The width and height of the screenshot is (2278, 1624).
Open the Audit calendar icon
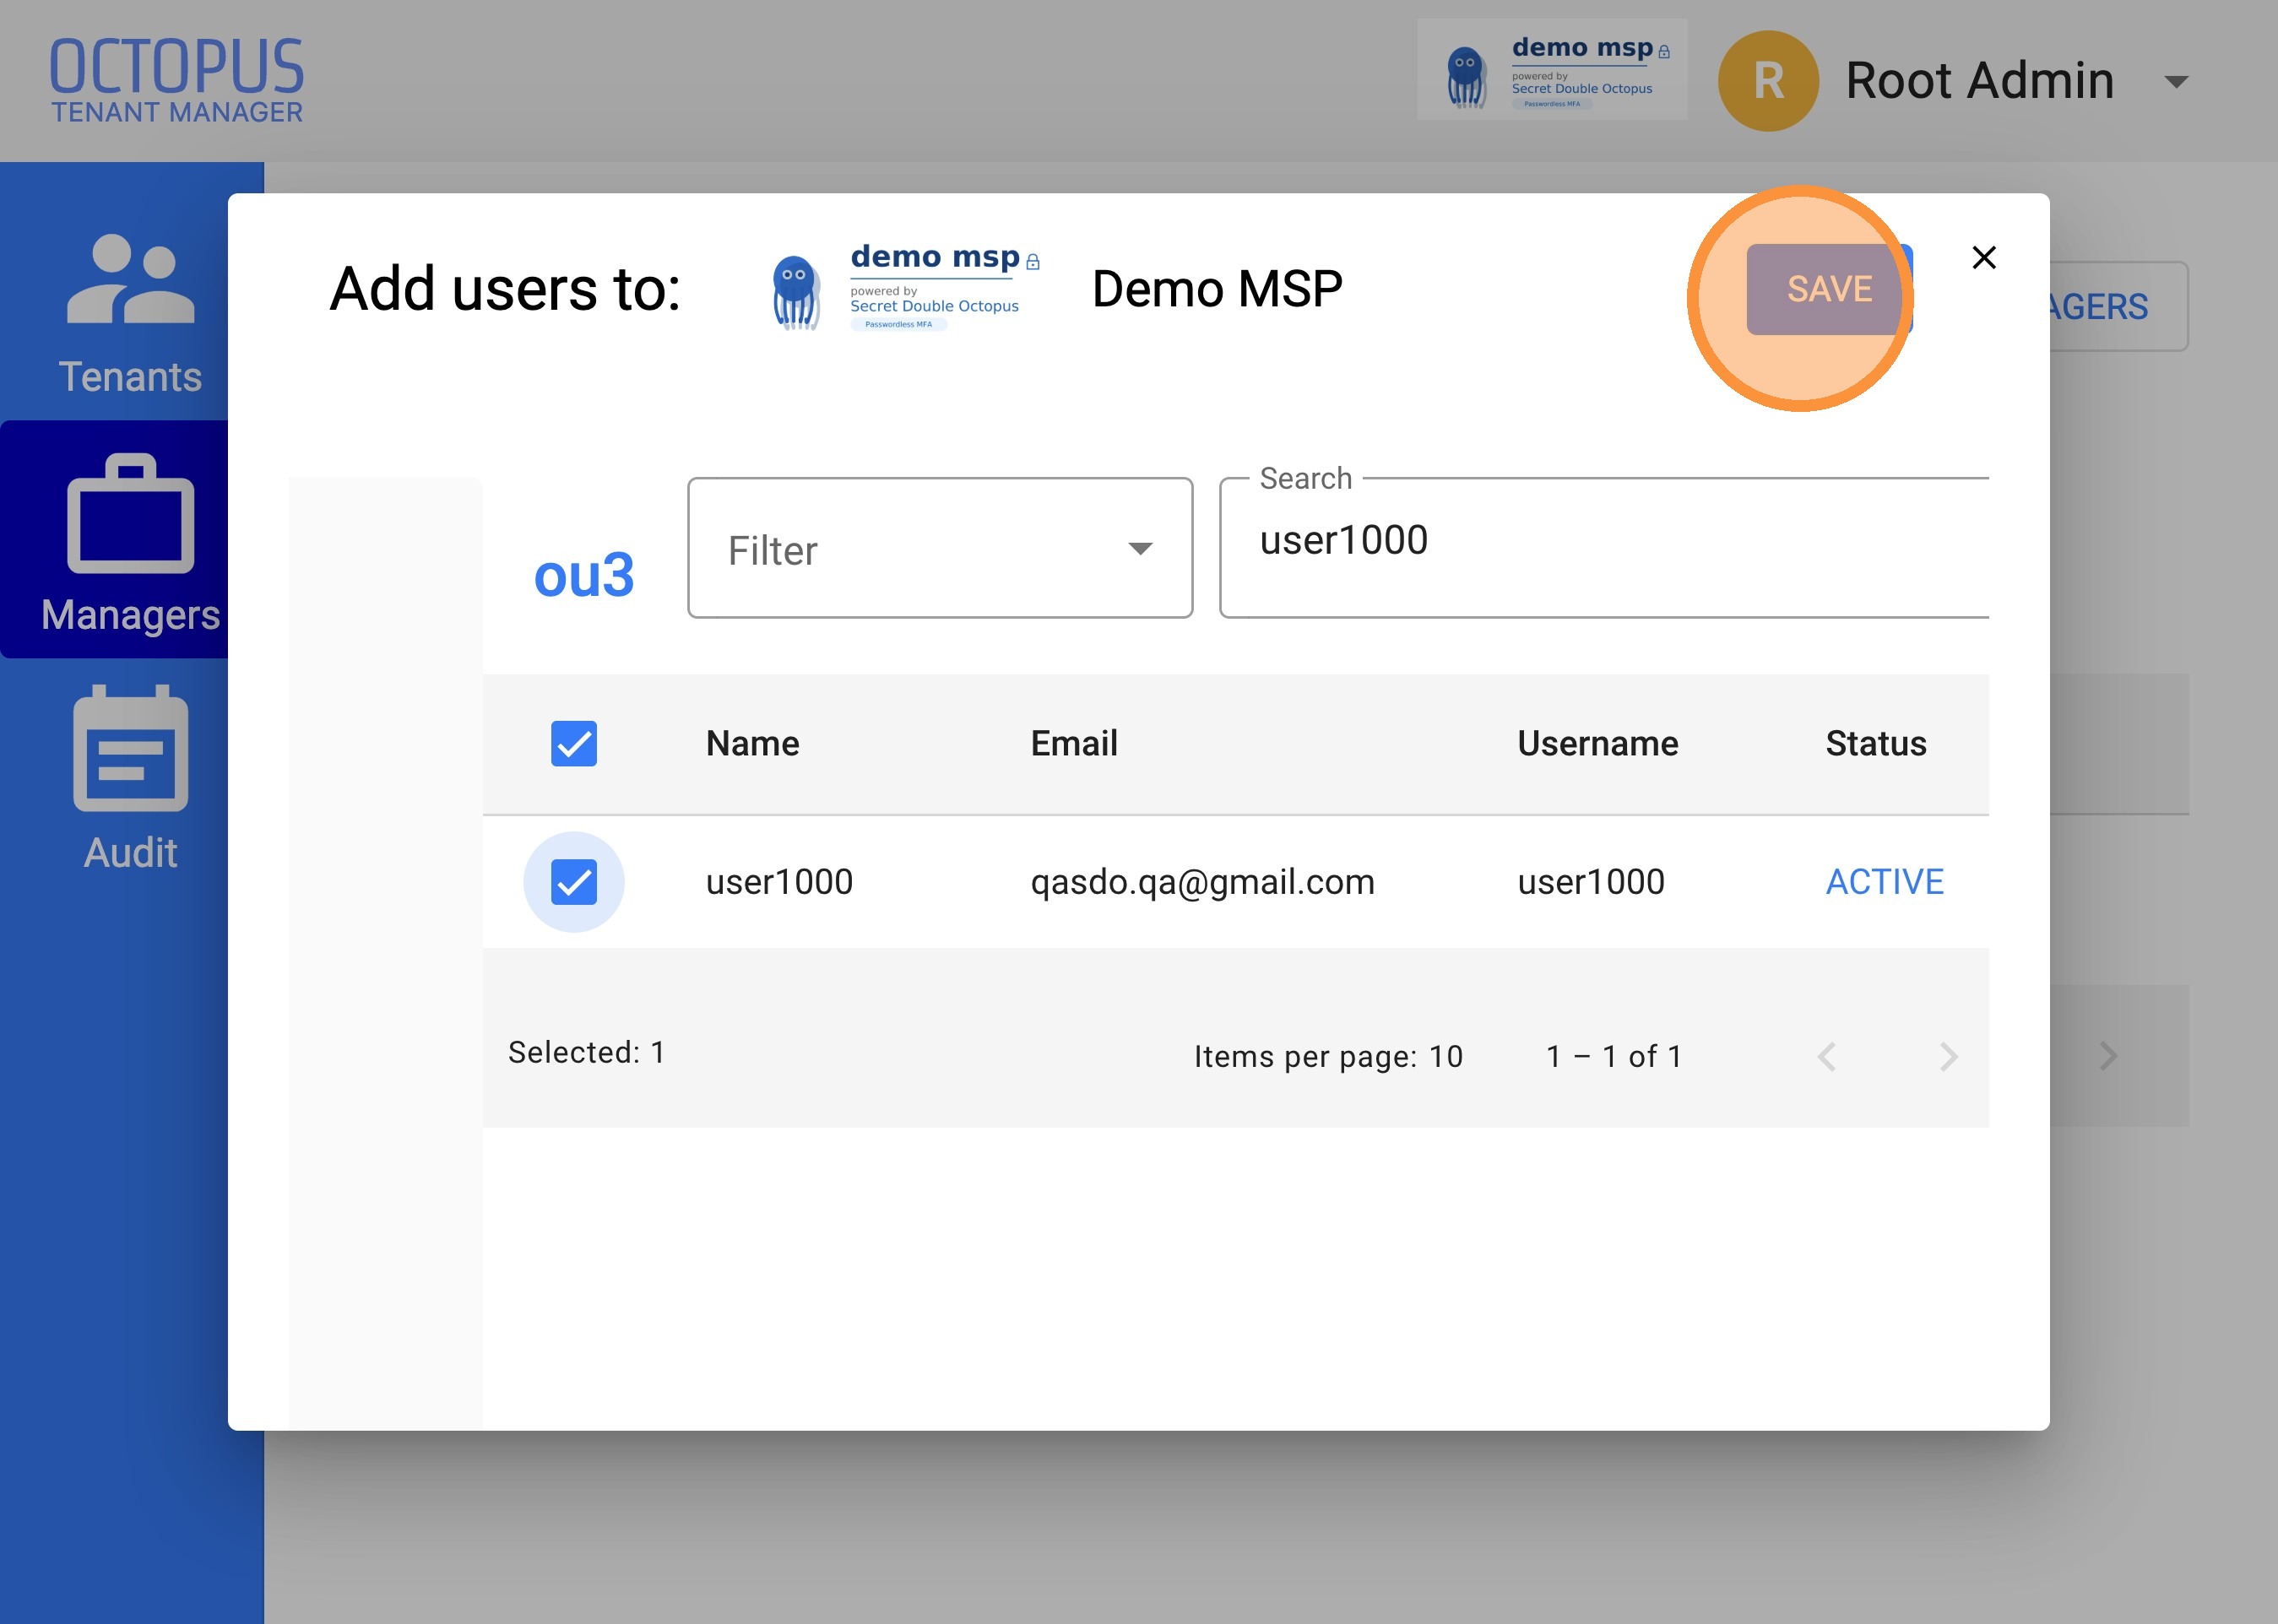[130, 748]
